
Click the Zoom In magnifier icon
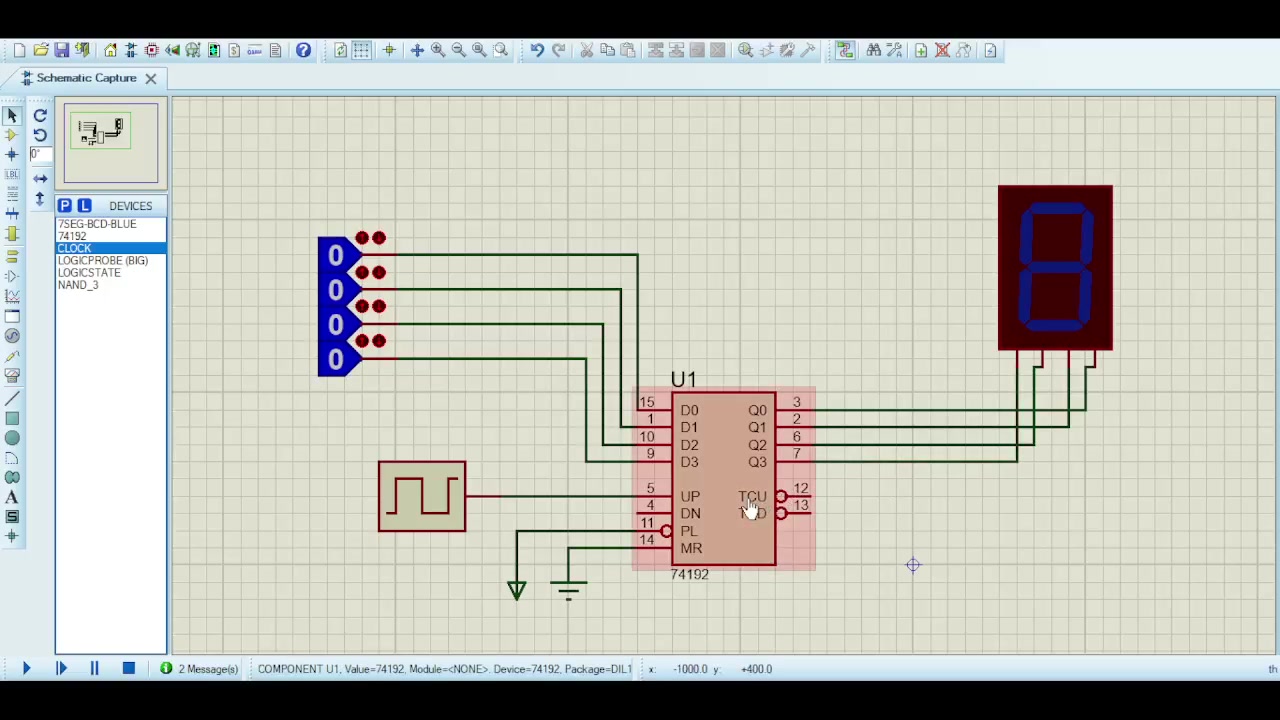point(438,50)
